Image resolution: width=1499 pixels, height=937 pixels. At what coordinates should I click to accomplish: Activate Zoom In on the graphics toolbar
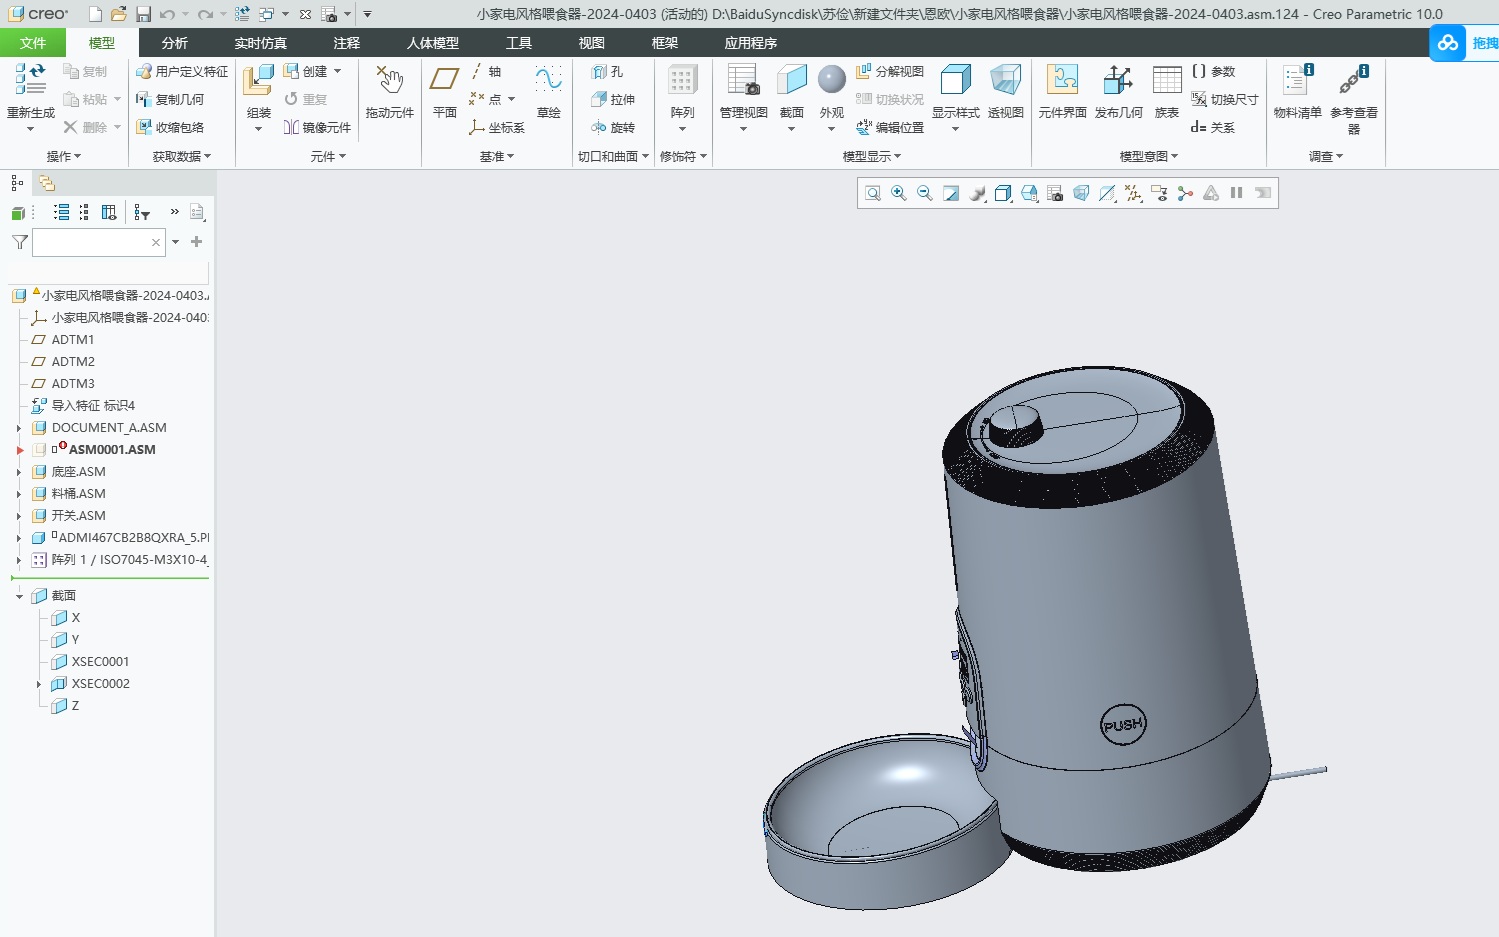[x=898, y=193]
